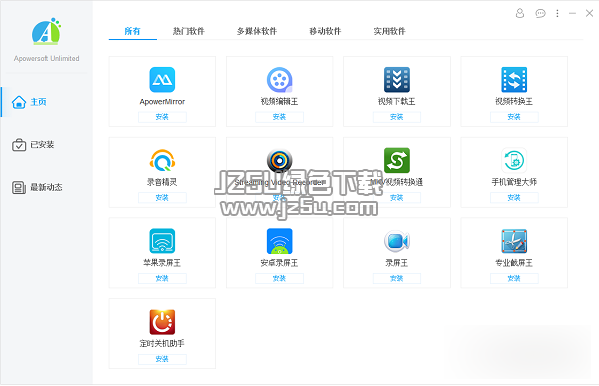Click 安装 under 录屏王
The width and height of the screenshot is (599, 386).
[397, 278]
